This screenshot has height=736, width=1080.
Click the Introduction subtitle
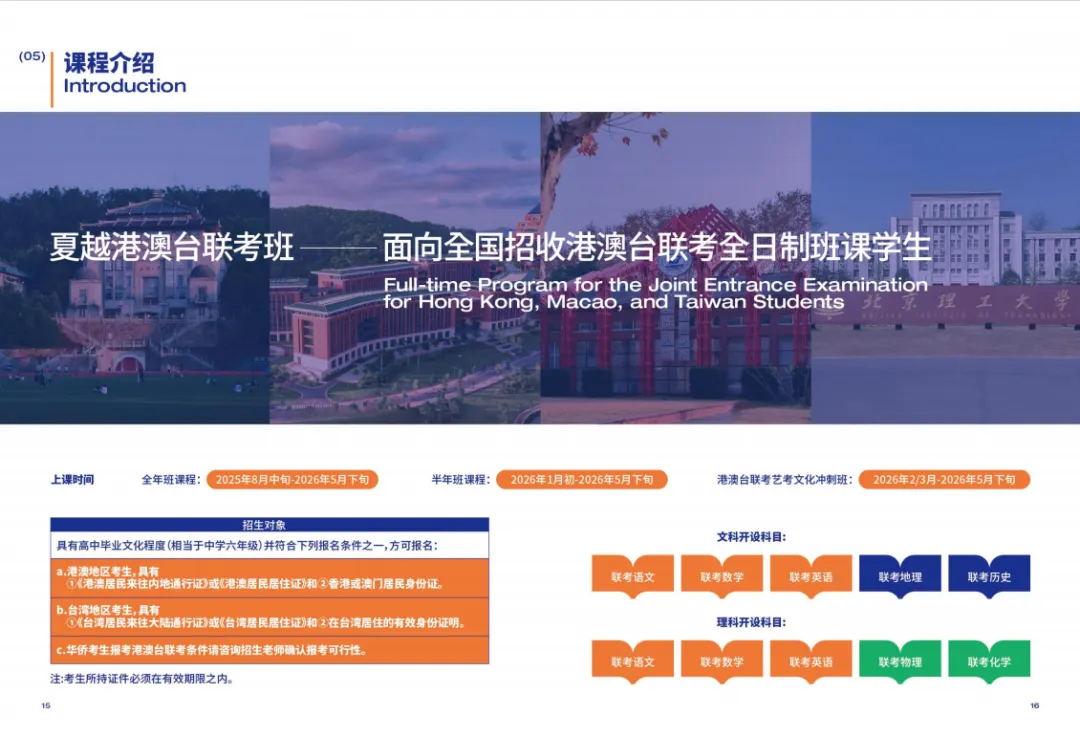125,86
